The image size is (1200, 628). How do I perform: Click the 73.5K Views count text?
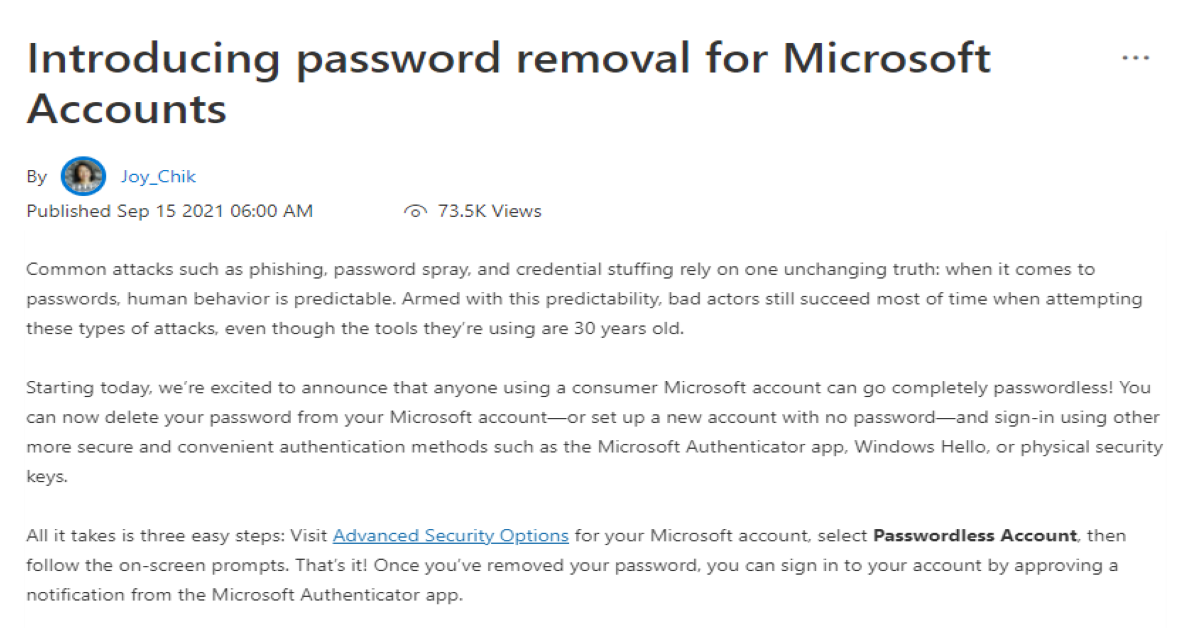coord(489,211)
